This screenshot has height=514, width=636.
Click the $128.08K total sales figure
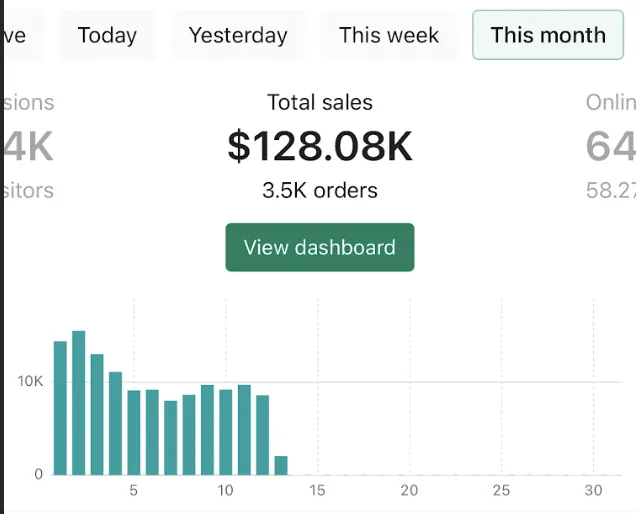tap(320, 146)
